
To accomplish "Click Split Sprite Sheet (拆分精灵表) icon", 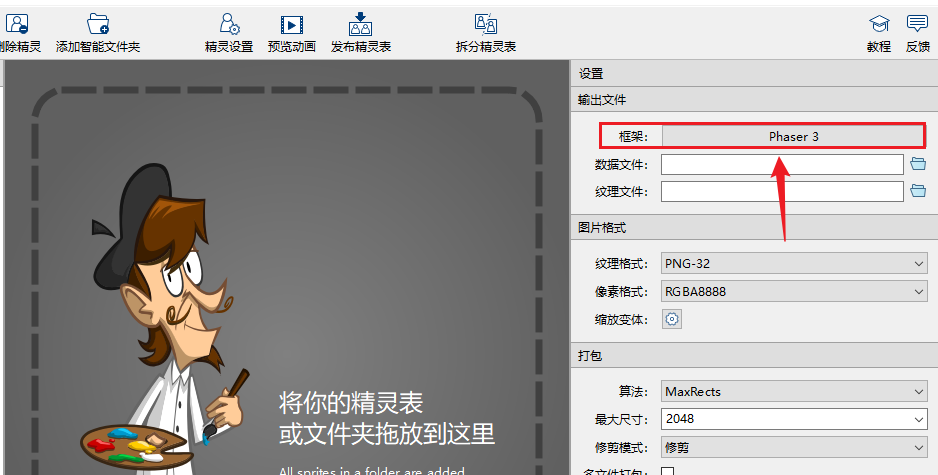I will (x=486, y=25).
